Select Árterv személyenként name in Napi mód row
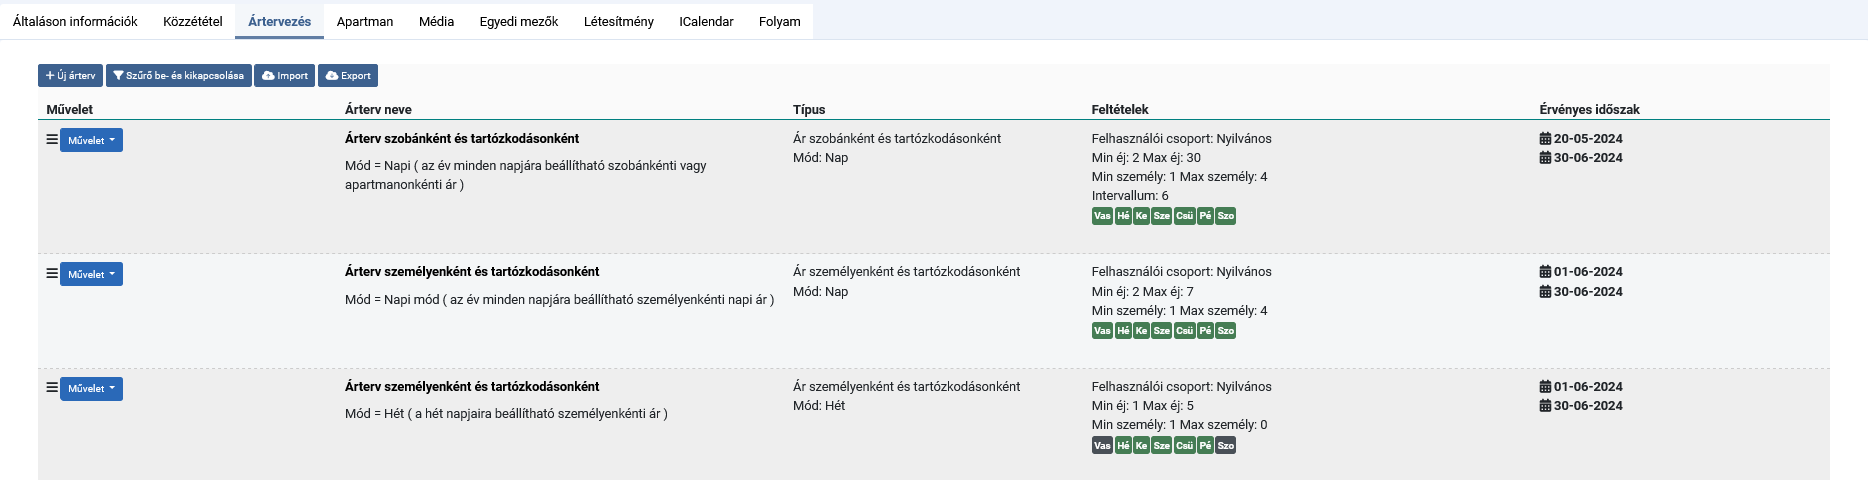The height and width of the screenshot is (480, 1868). 472,272
